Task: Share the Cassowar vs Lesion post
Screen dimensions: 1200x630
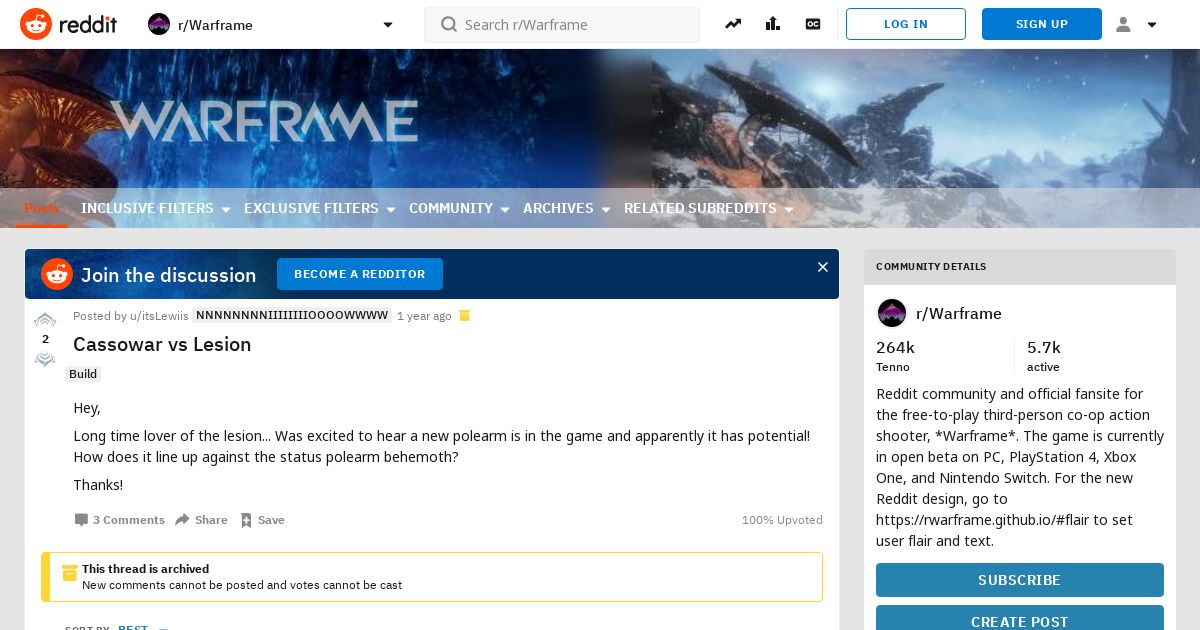Action: 201,520
